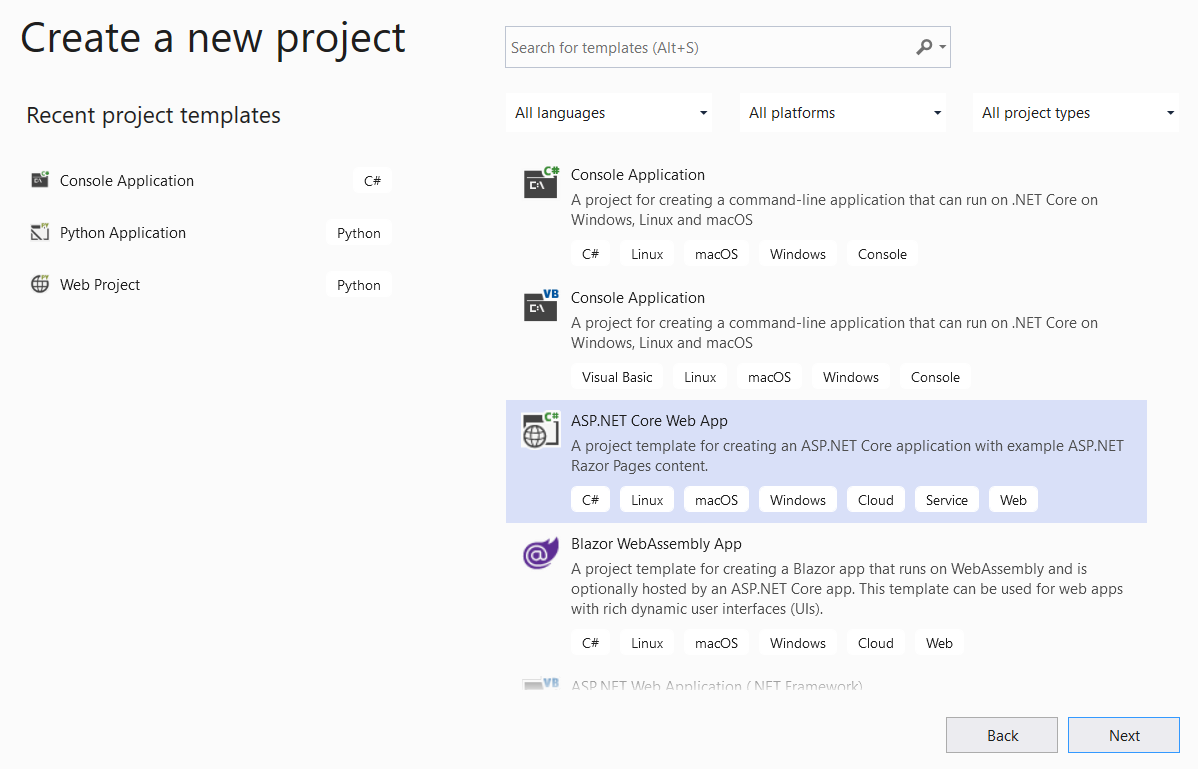Screen dimensions: 1198x769
Task: Click the template search input field
Action: click(x=700, y=47)
